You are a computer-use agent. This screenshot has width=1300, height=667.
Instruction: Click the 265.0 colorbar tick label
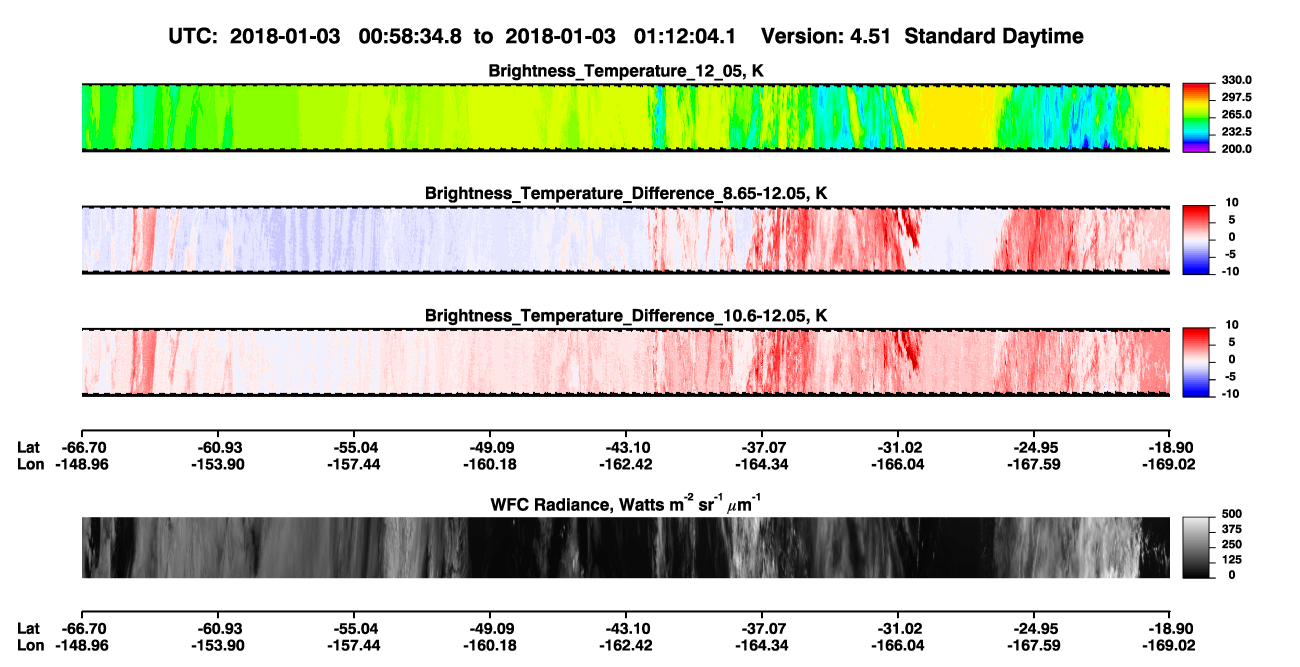1236,114
